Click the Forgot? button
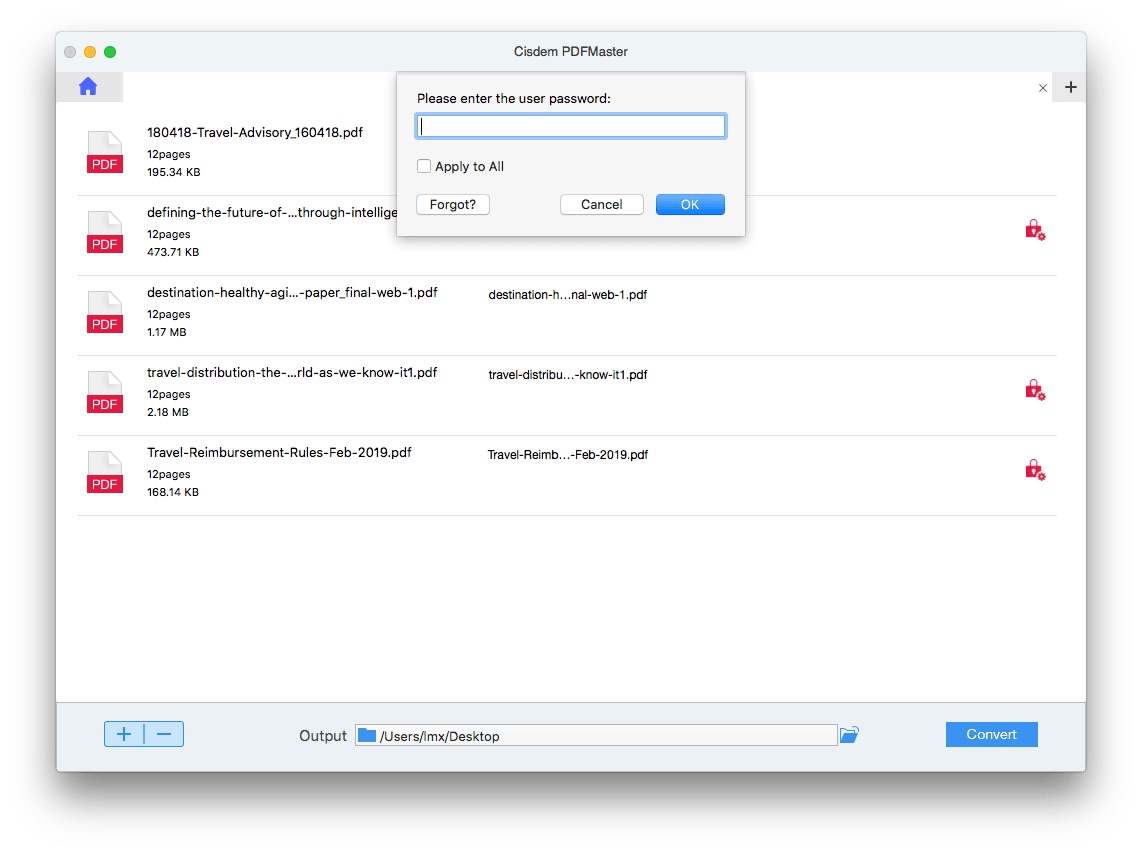The image size is (1142, 852). tap(453, 205)
